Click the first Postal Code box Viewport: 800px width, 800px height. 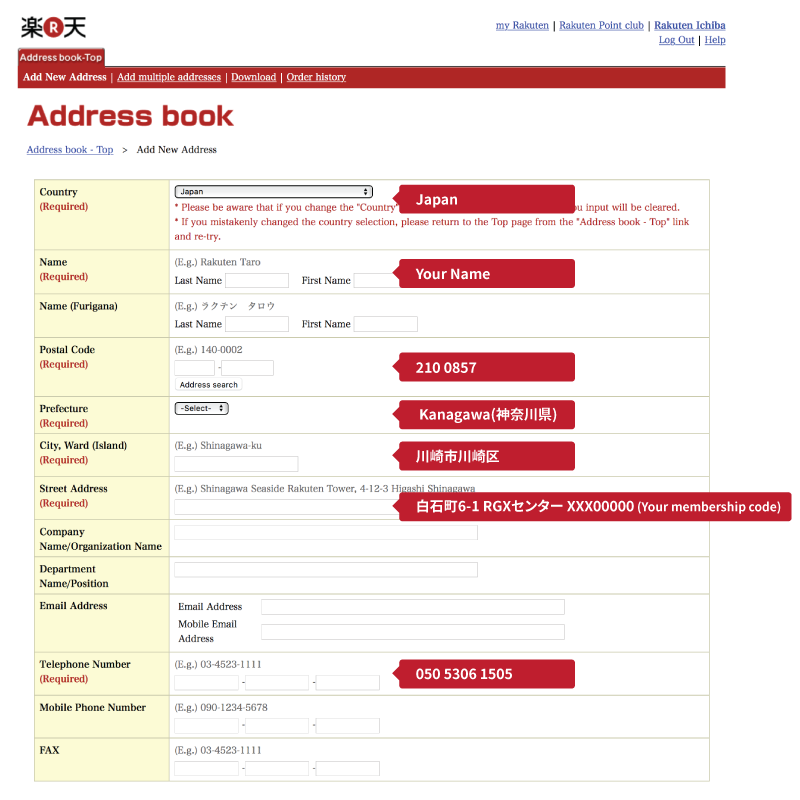[x=194, y=368]
